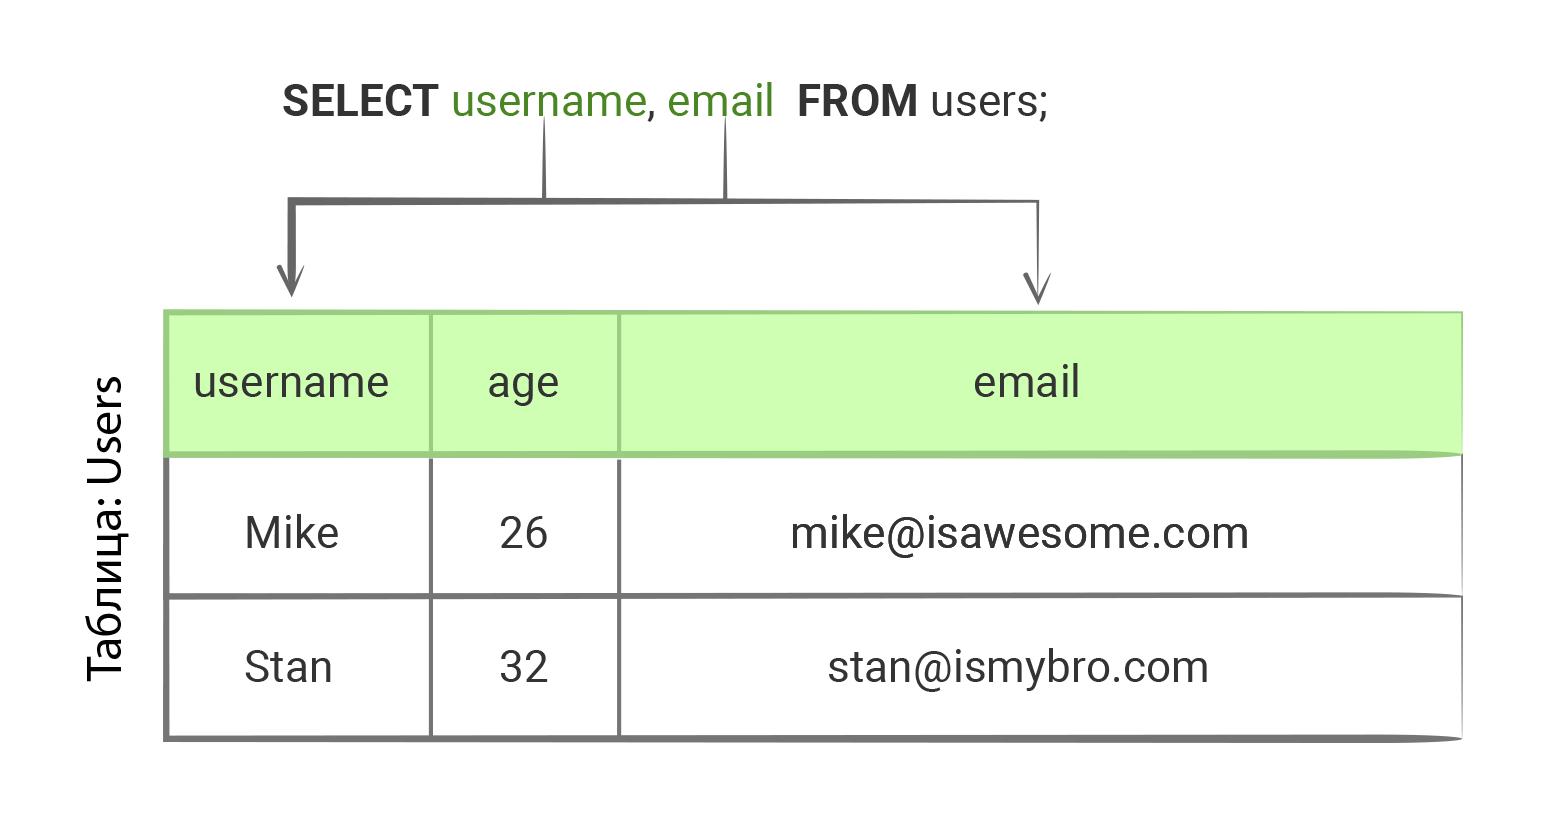Click the users; table name in query
This screenshot has height=820, width=1546.
click(x=989, y=101)
